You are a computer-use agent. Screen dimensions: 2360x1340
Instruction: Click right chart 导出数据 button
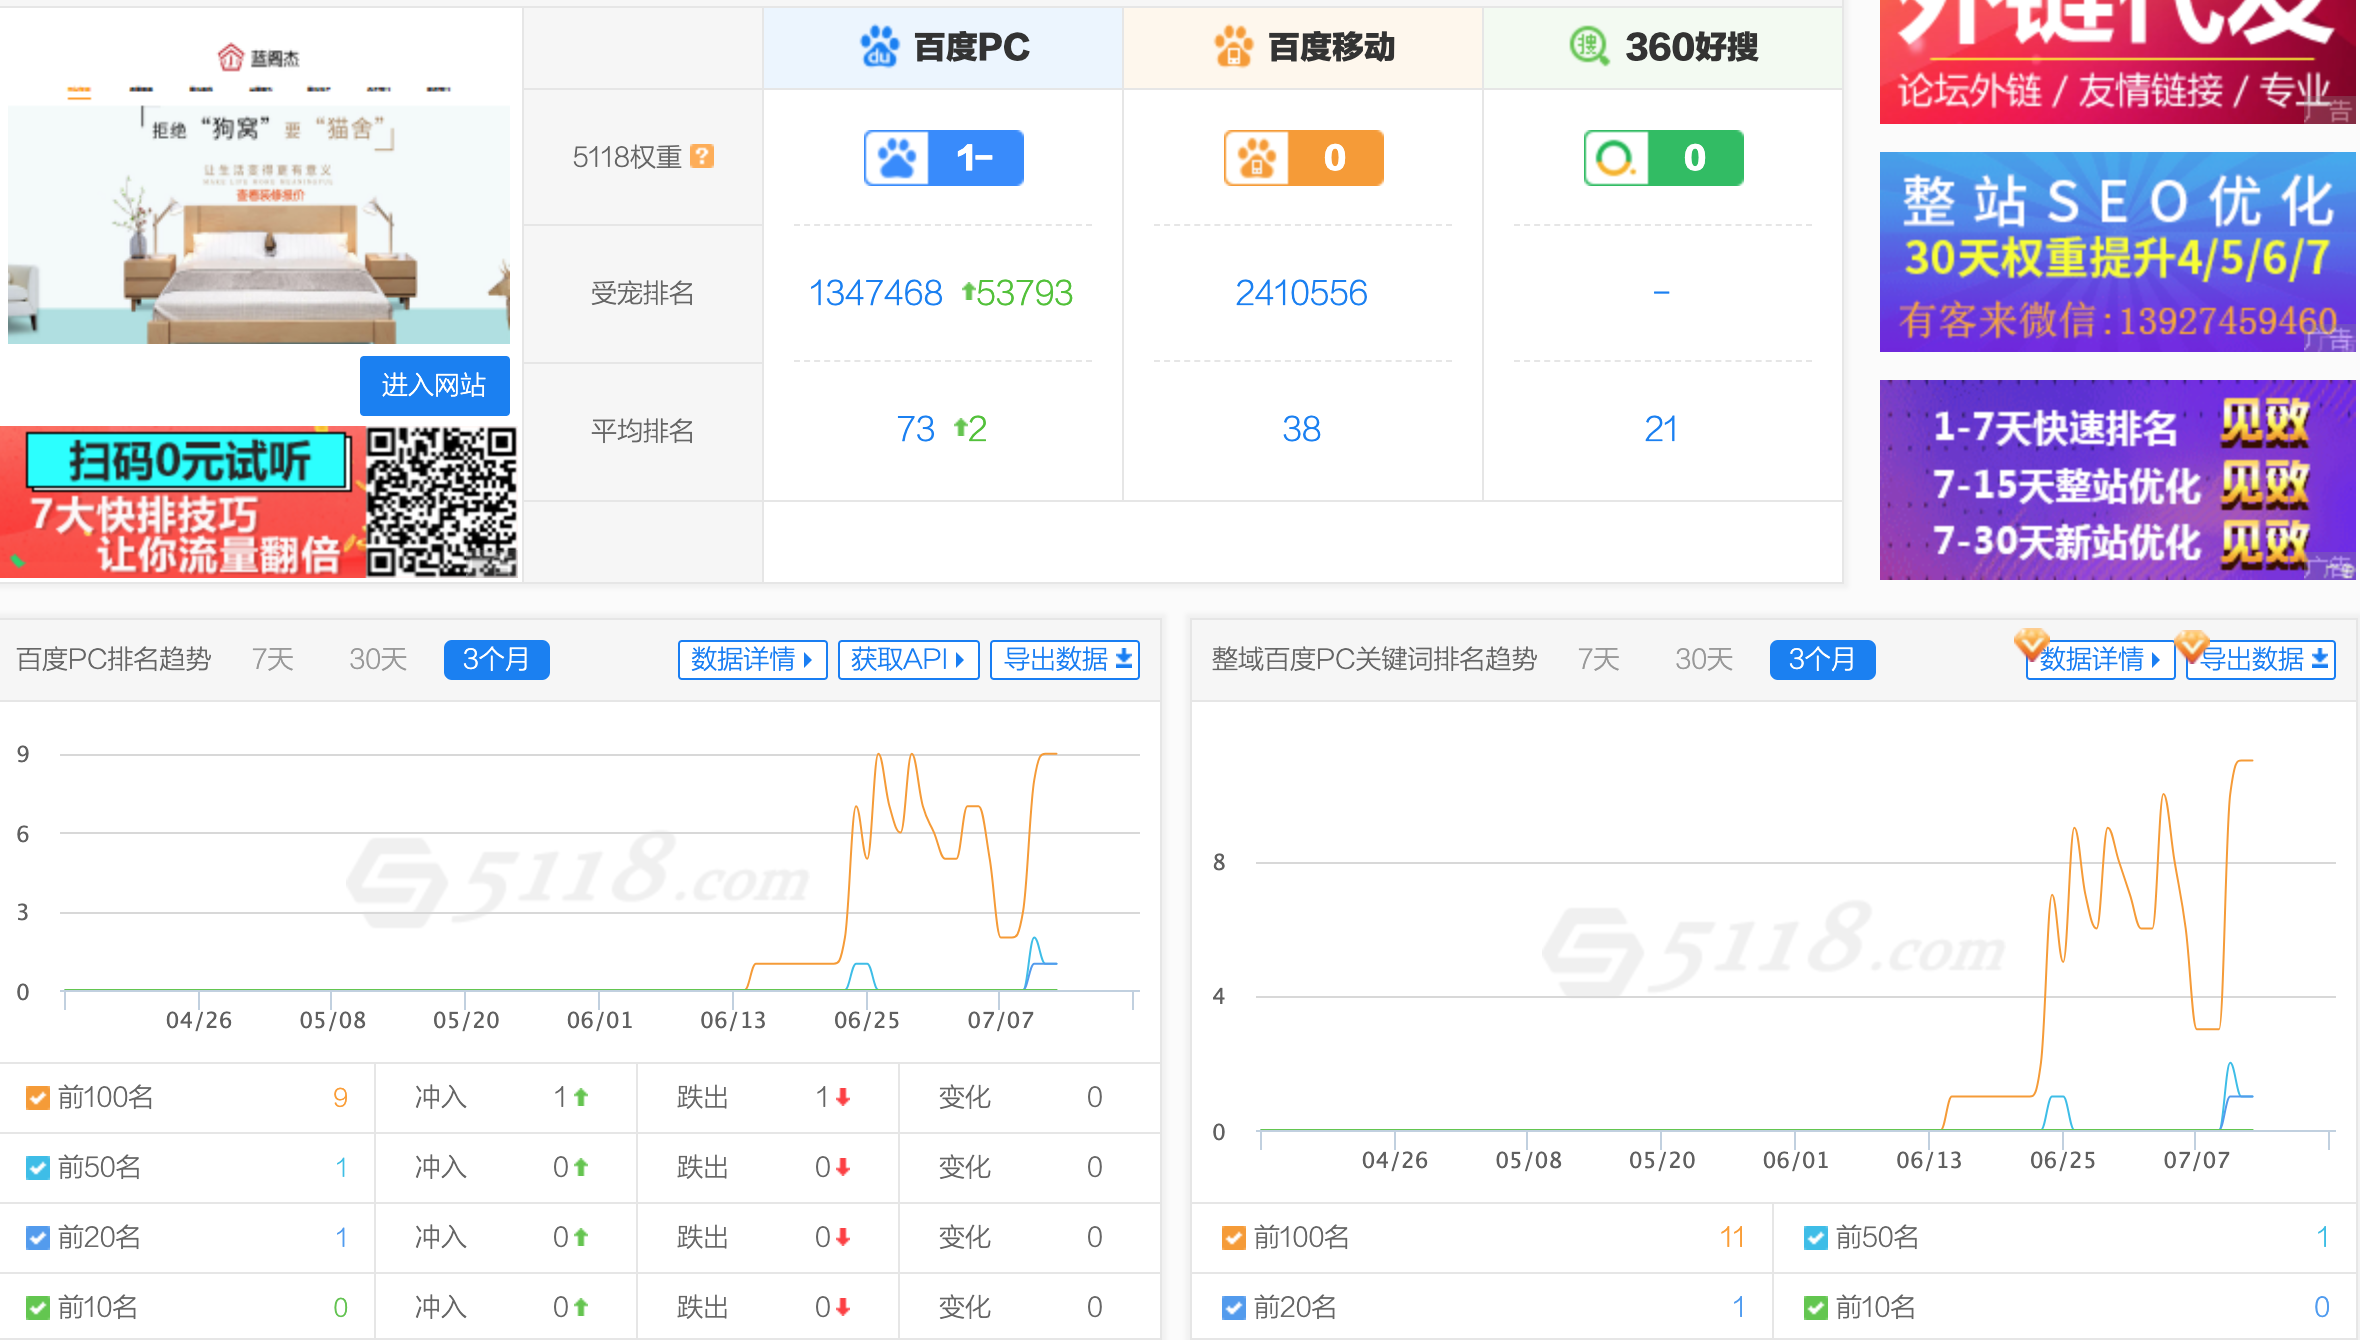[x=2261, y=660]
